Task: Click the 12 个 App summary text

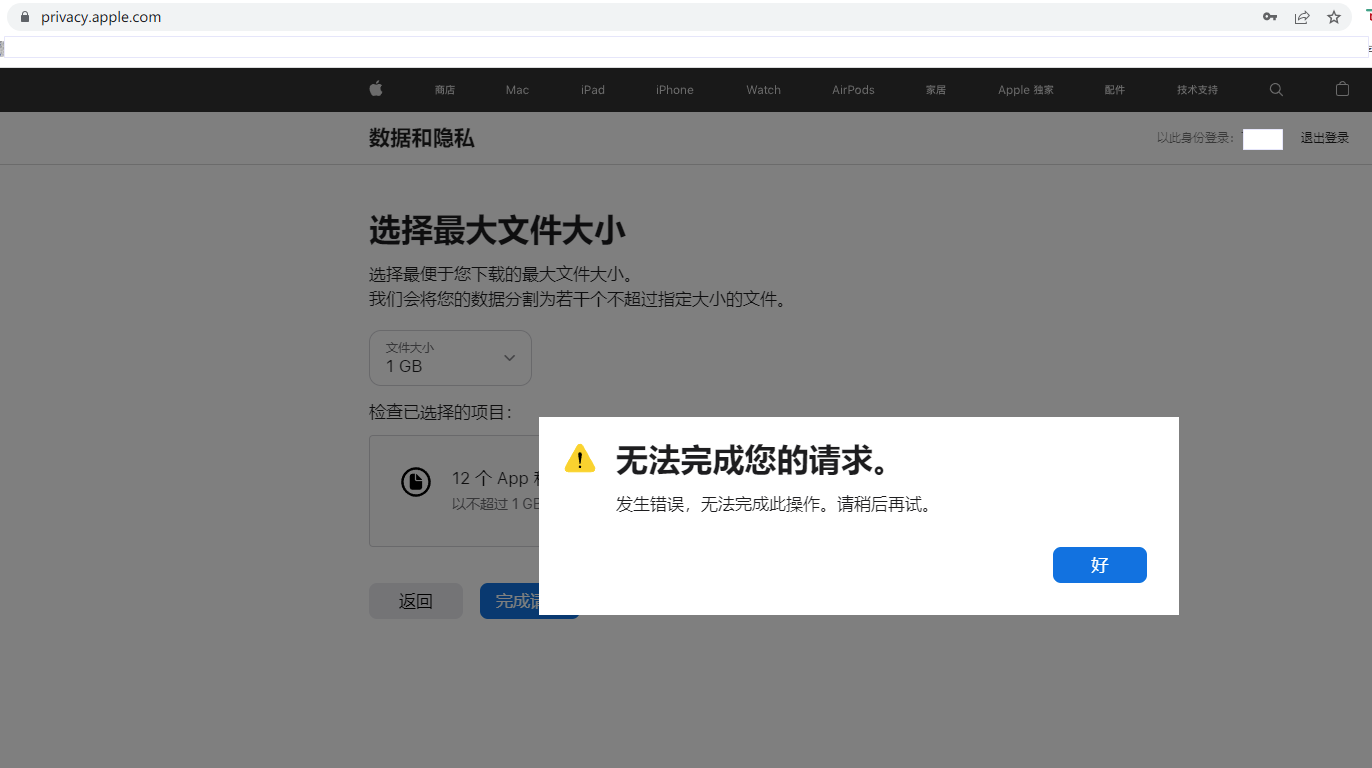Action: click(x=495, y=479)
